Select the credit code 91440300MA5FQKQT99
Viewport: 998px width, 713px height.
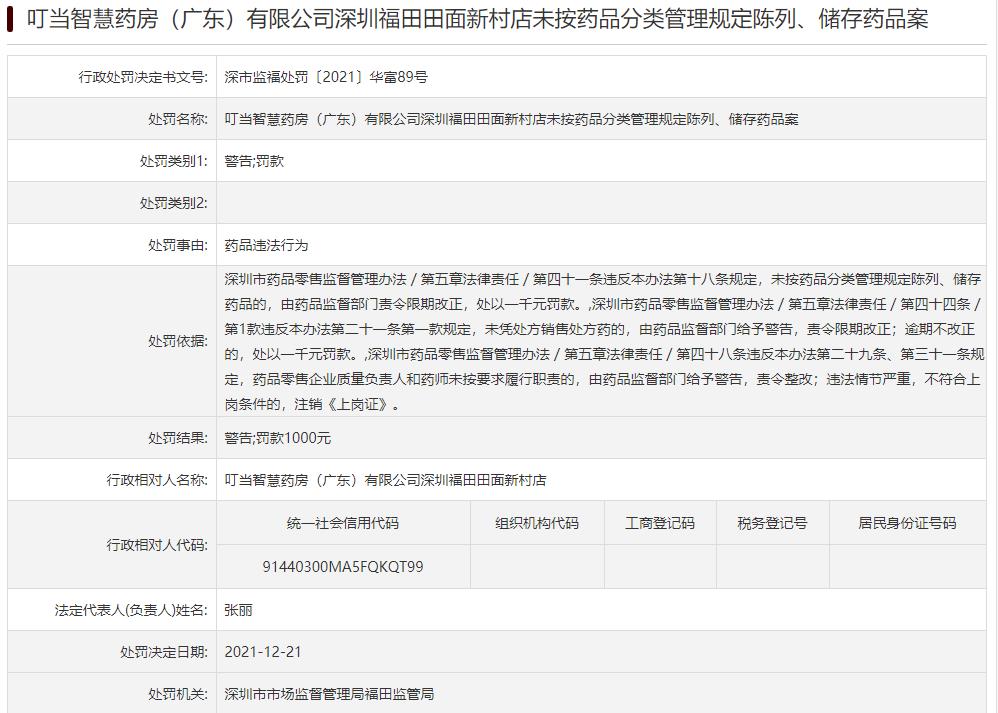(343, 567)
